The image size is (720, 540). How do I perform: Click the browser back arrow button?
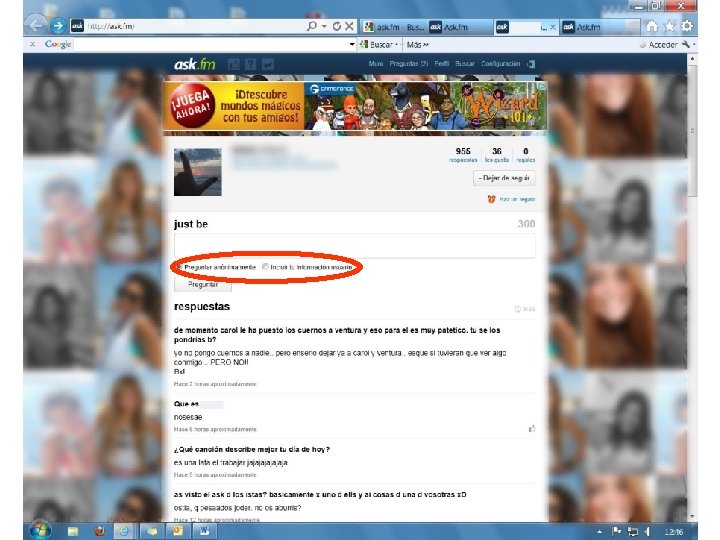tap(36, 26)
